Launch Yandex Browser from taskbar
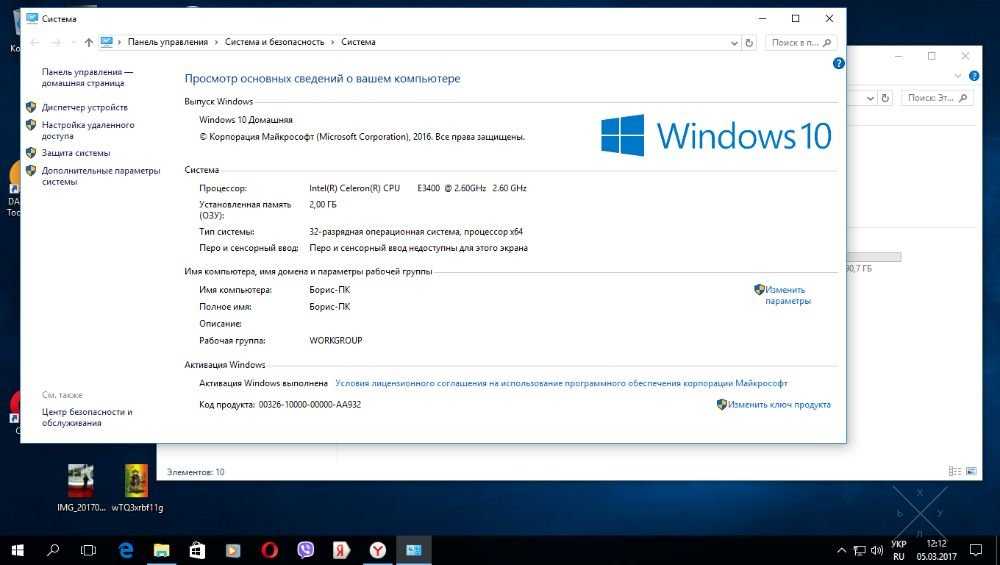 [x=378, y=550]
